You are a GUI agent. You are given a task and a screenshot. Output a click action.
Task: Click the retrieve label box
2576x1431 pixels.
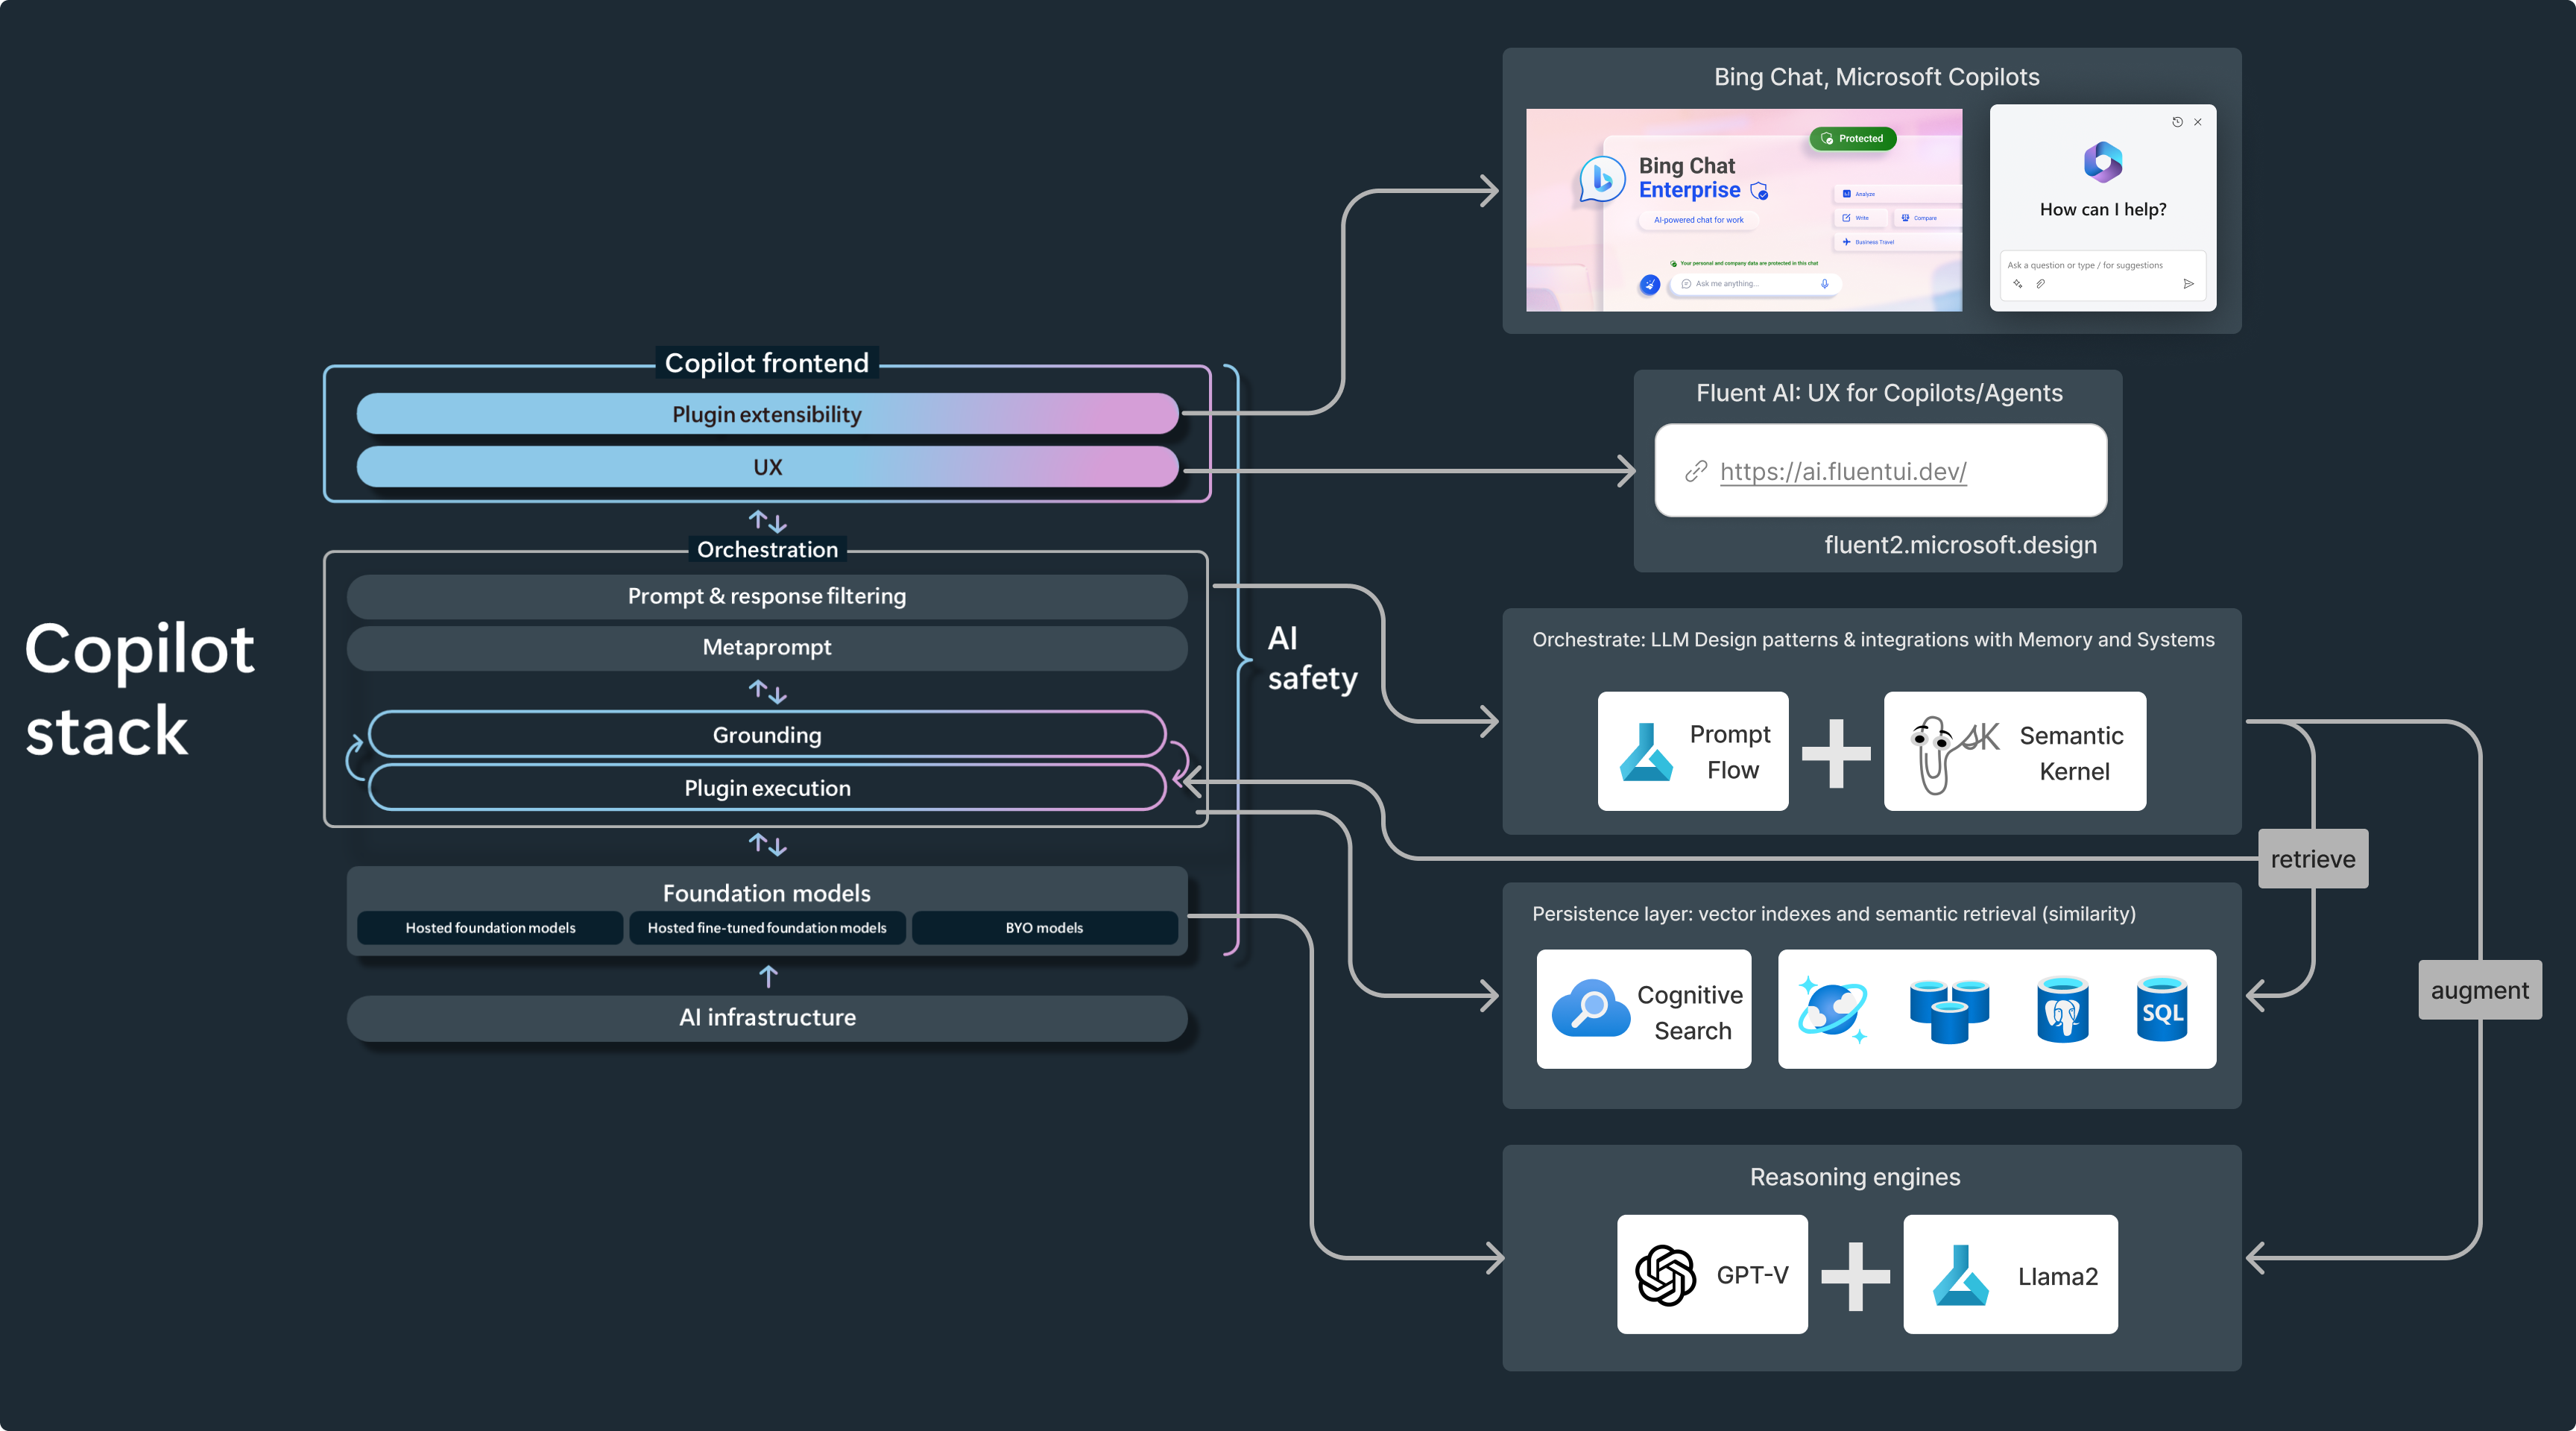pos(2312,859)
